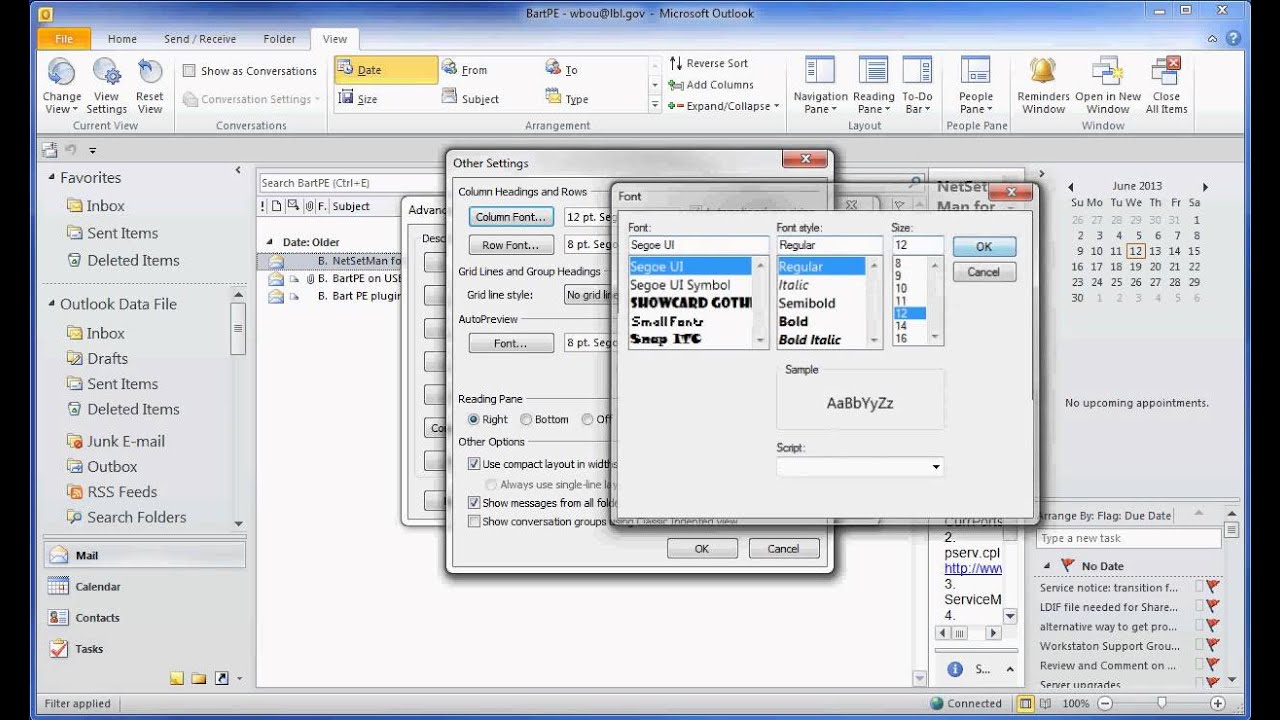
Task: Open the Reminders Window
Action: [1043, 85]
